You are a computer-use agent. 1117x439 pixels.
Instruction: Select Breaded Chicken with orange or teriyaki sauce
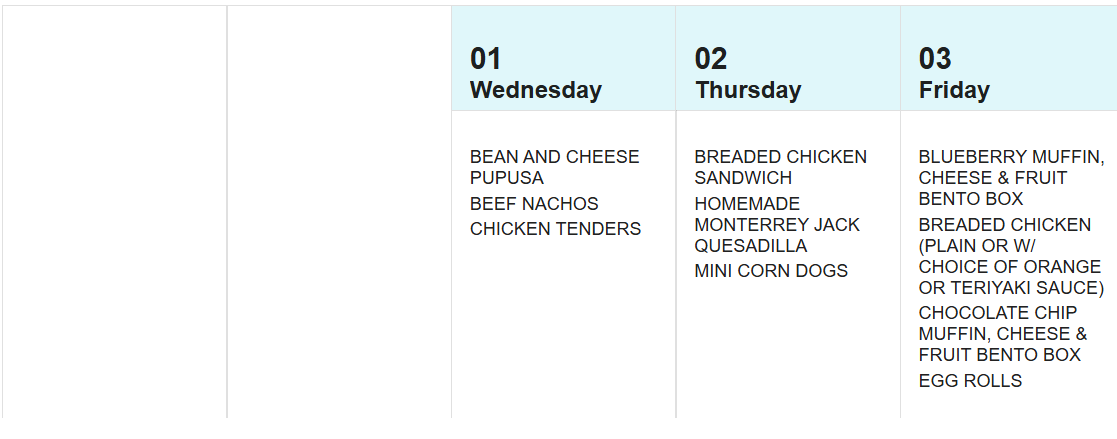click(1010, 256)
